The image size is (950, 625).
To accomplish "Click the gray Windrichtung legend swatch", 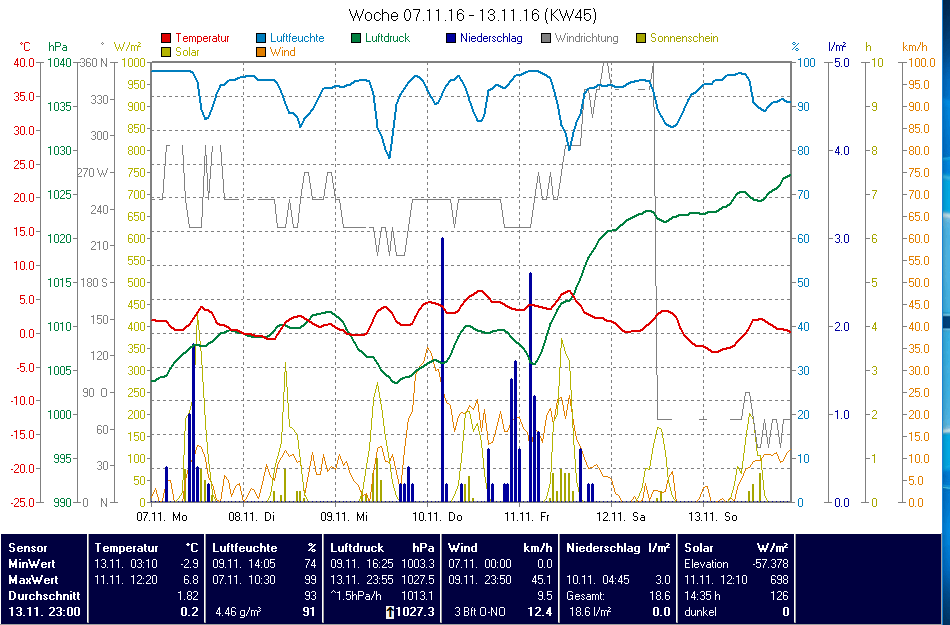I will 546,38.
